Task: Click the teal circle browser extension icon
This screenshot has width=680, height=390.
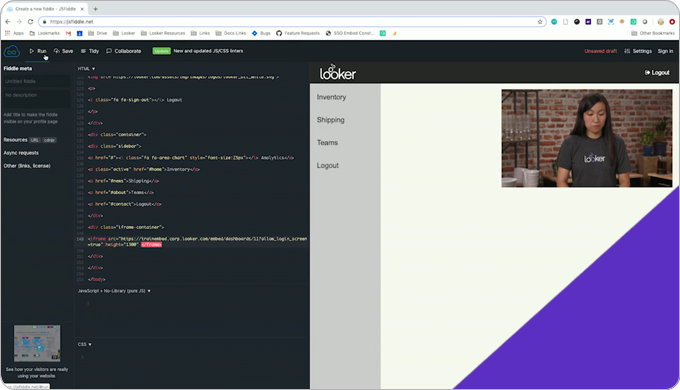Action: pyautogui.click(x=554, y=22)
